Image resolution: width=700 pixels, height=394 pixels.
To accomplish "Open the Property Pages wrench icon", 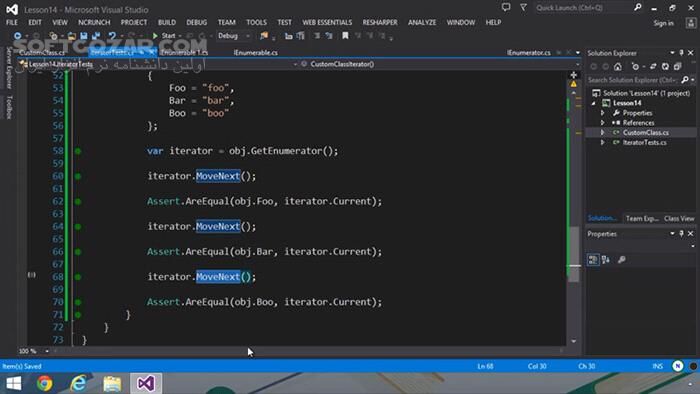I will click(x=621, y=260).
